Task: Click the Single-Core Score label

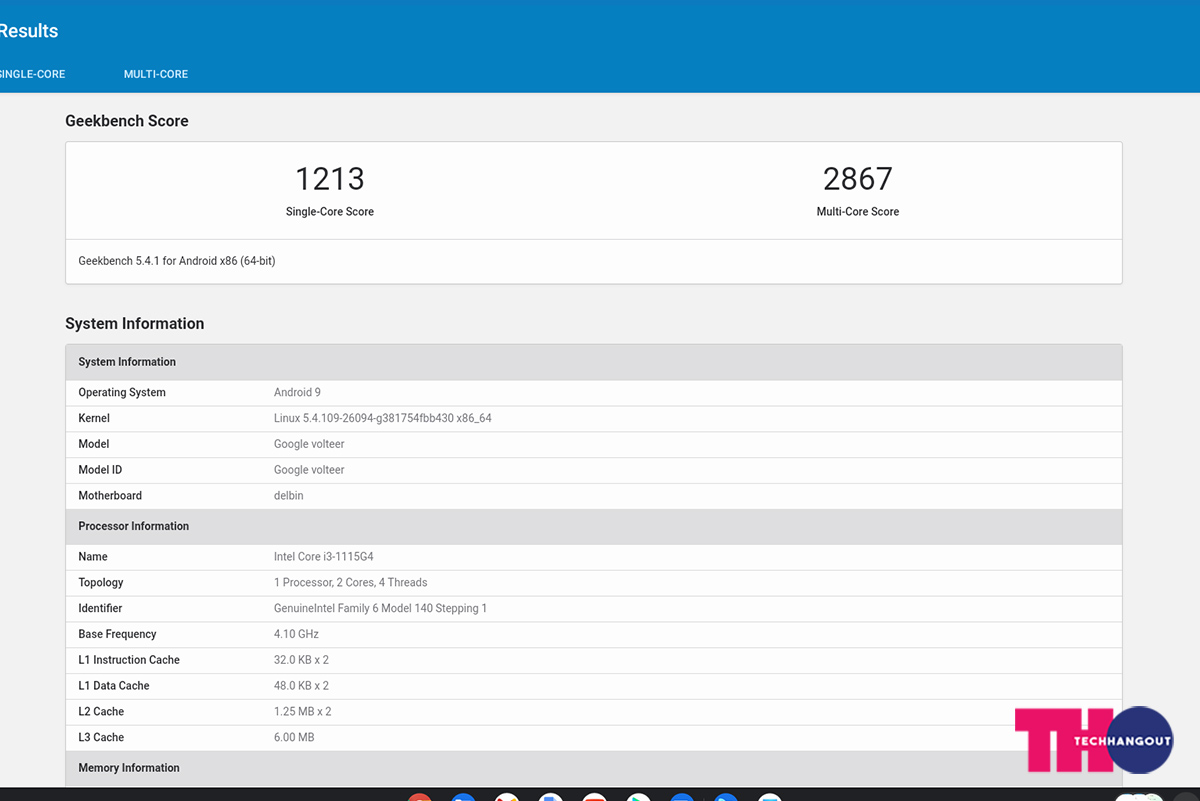Action: (x=330, y=212)
